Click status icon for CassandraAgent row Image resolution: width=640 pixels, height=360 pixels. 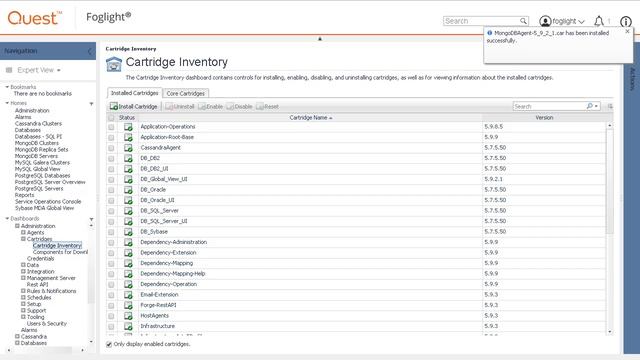pos(128,148)
